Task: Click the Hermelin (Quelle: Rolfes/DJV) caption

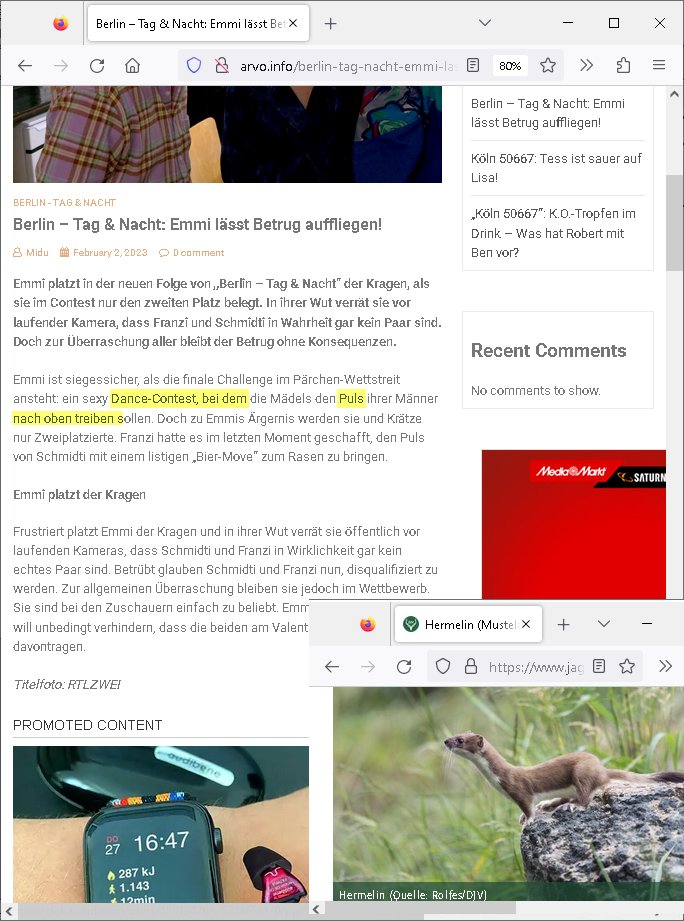Action: 413,895
